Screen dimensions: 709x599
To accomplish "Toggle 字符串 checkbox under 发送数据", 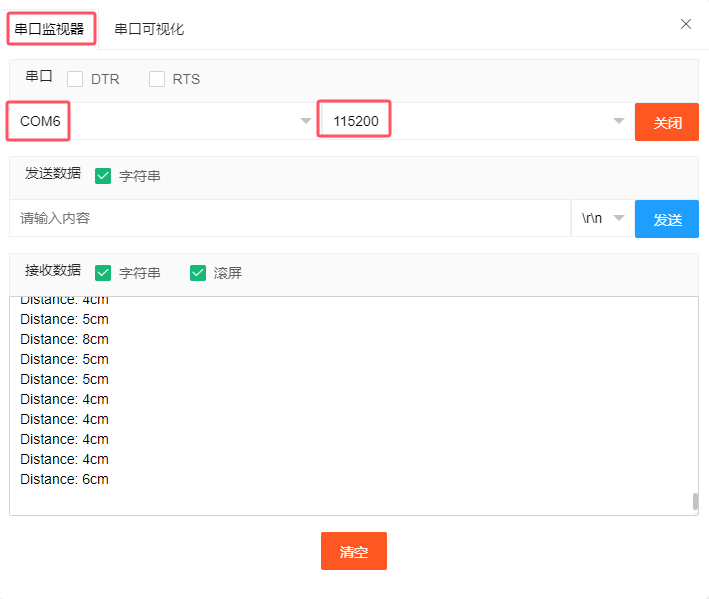I will click(103, 176).
